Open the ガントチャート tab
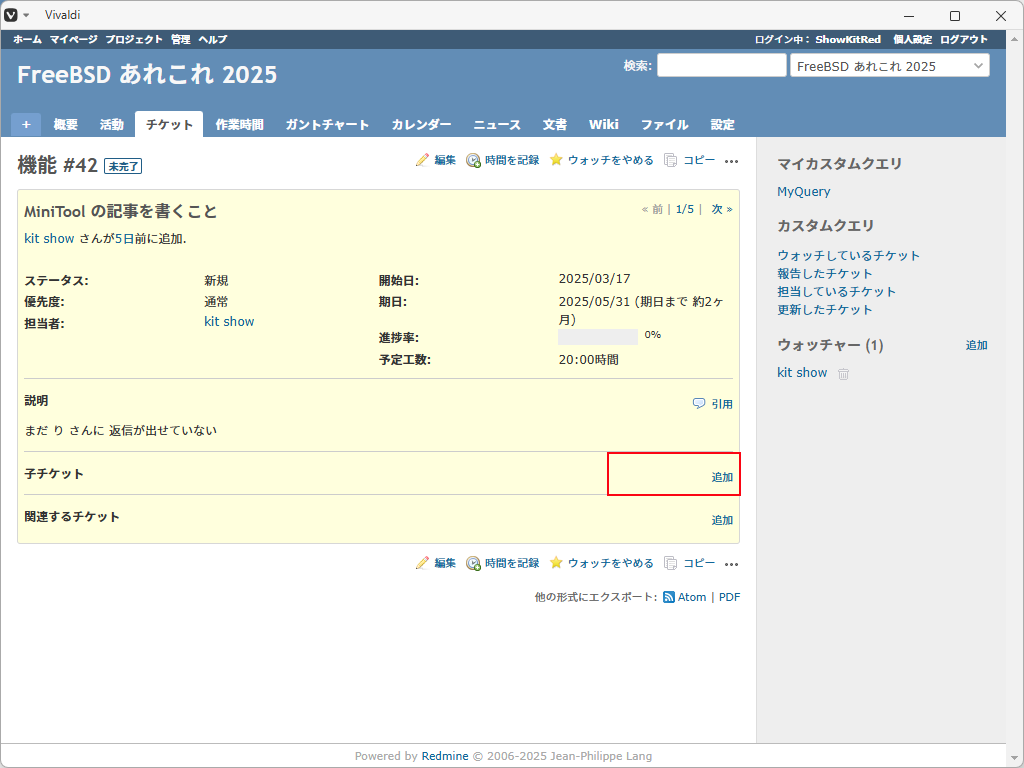Image resolution: width=1024 pixels, height=768 pixels. tap(327, 124)
